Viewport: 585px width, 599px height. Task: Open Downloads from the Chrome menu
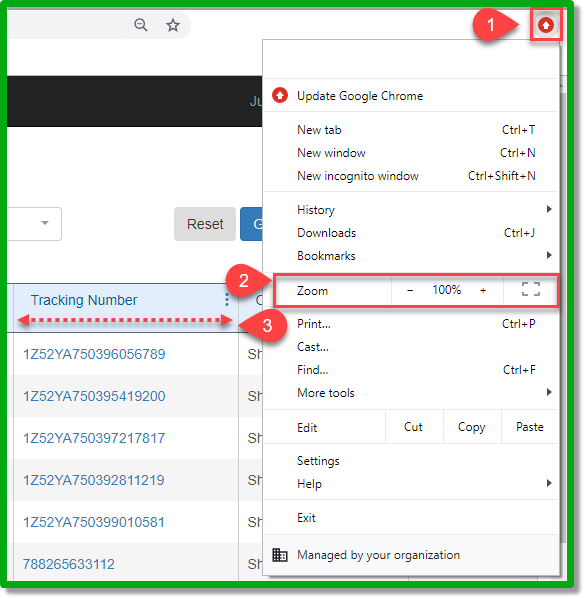[411, 233]
